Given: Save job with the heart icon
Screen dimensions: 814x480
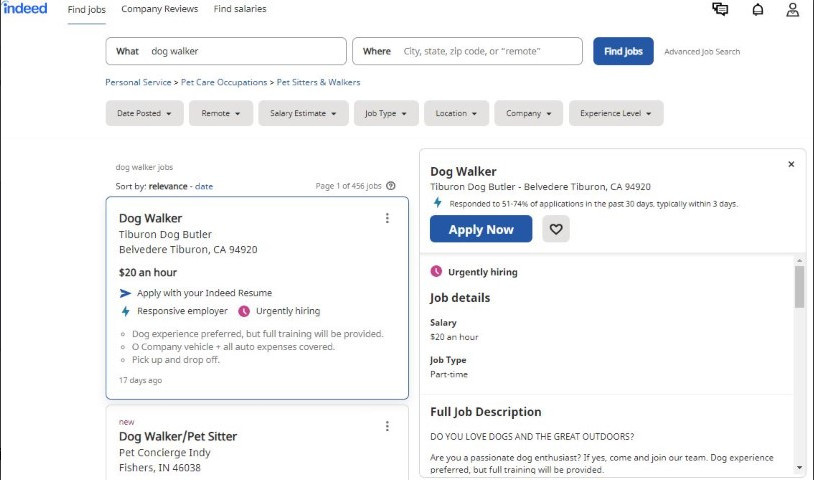Looking at the screenshot, I should 556,229.
